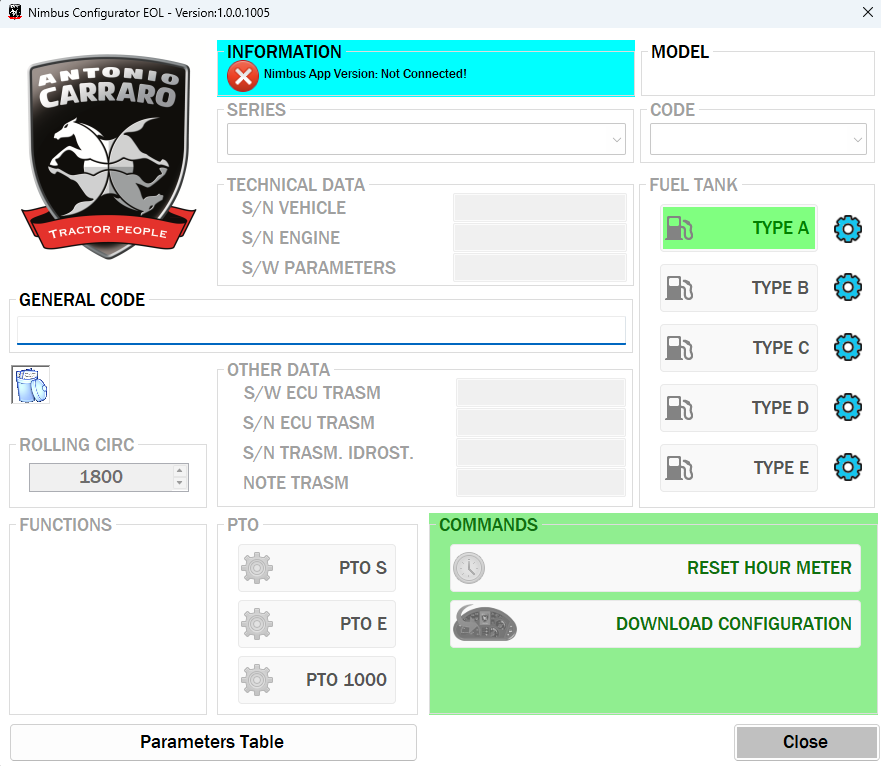The image size is (881, 766).
Task: Click the red error icon in Information
Action: pyautogui.click(x=243, y=76)
